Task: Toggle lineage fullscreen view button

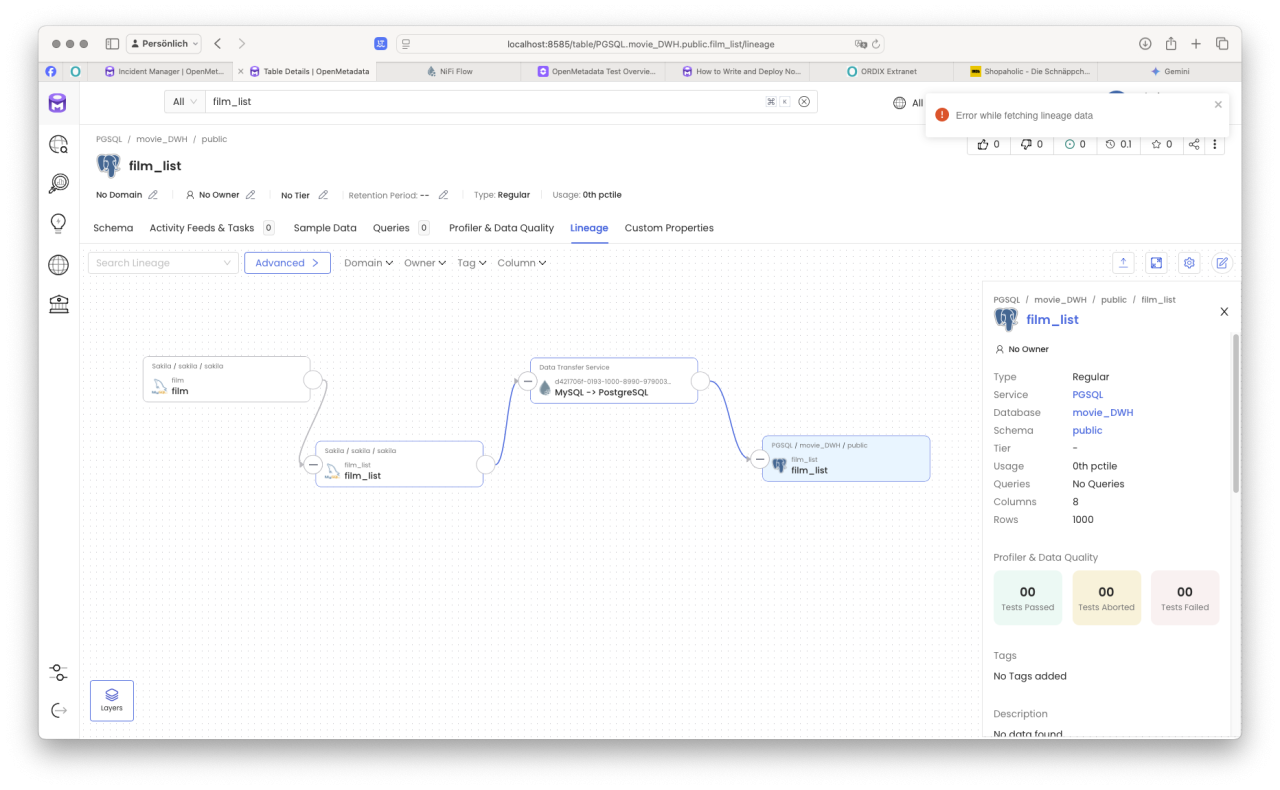Action: pyautogui.click(x=1156, y=263)
